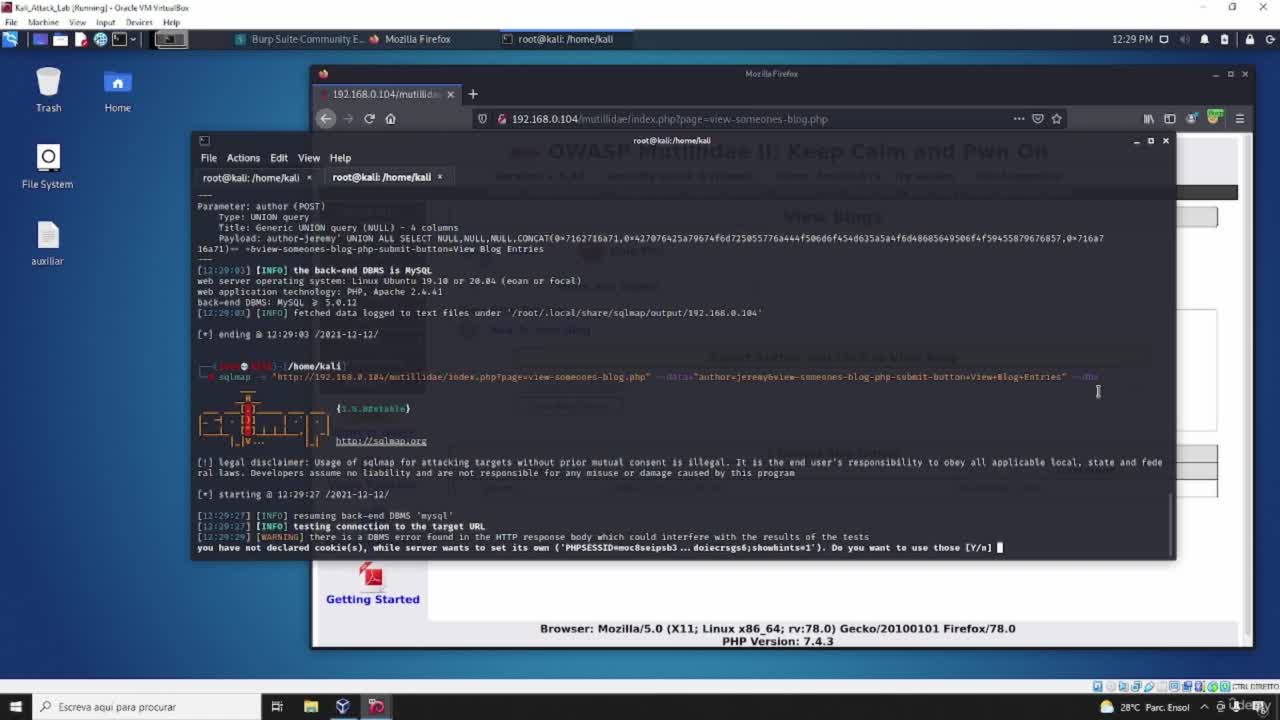The width and height of the screenshot is (1280, 720).
Task: Close the first root@kali terminal tab
Action: coord(309,177)
